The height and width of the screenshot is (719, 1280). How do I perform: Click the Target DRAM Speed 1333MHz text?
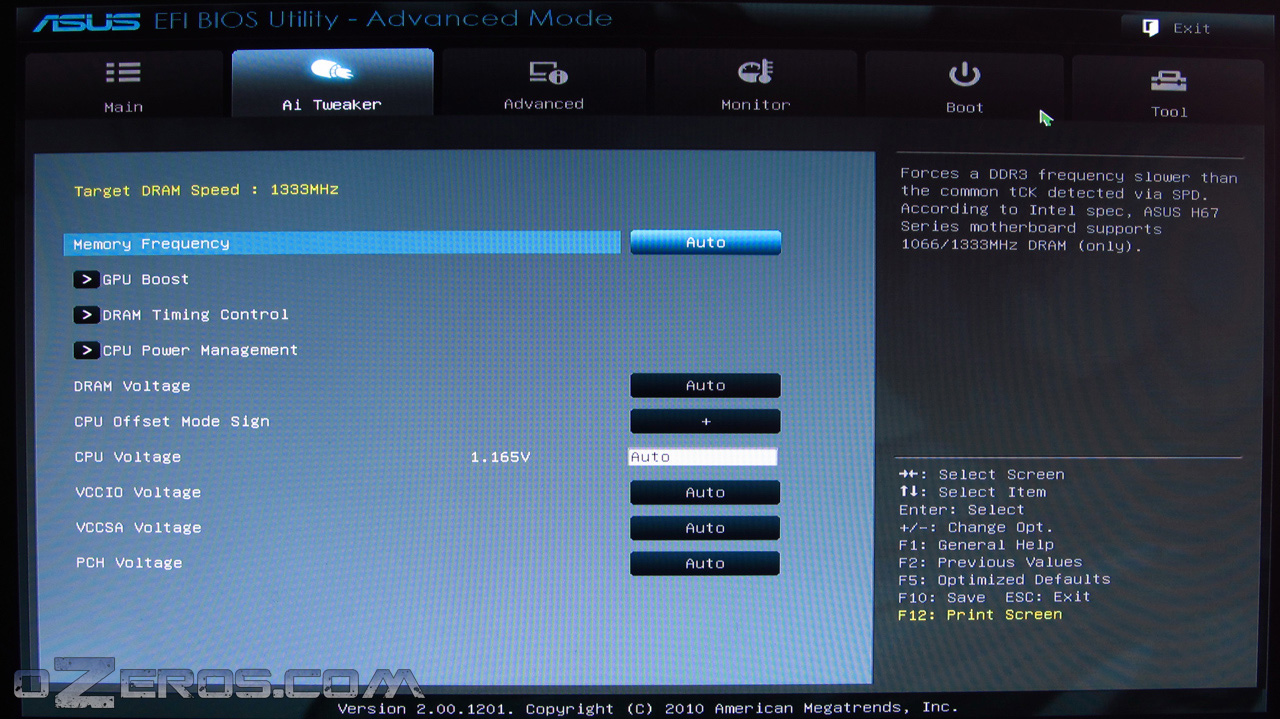pyautogui.click(x=206, y=190)
